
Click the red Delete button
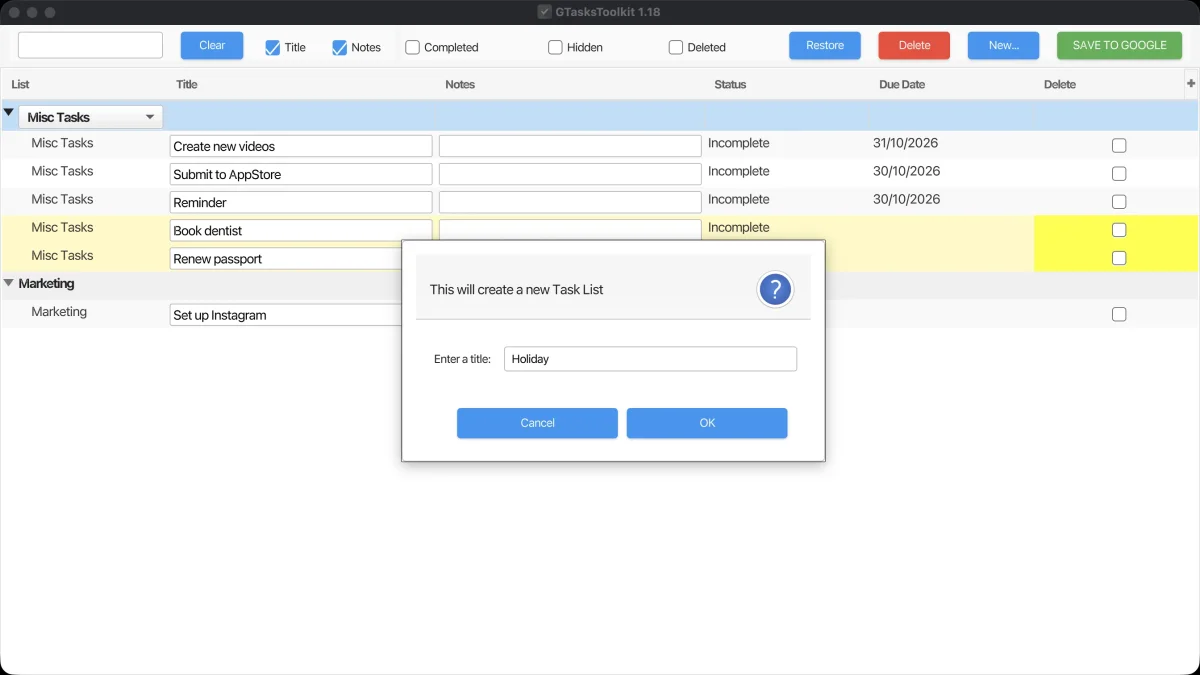(x=914, y=46)
